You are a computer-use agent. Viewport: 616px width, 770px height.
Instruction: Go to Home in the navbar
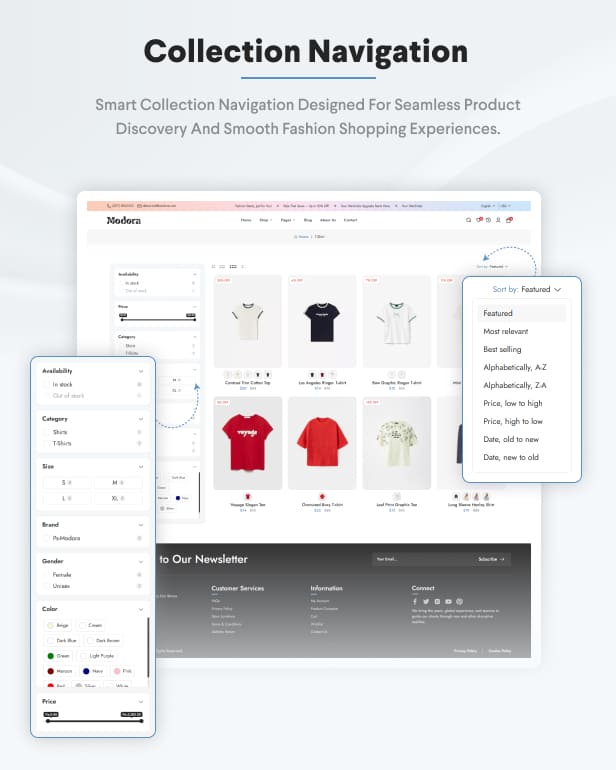(246, 220)
